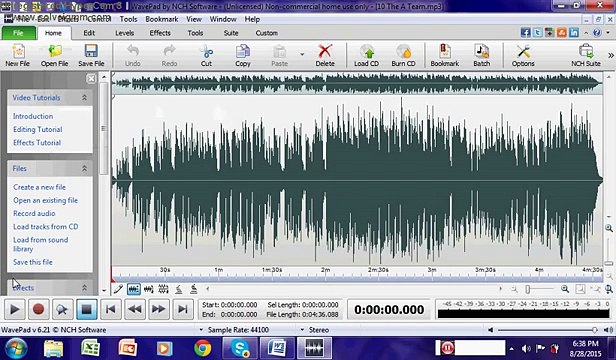The height and width of the screenshot is (360, 616).
Task: Click the blue help question mark icon
Action: [x=597, y=33]
